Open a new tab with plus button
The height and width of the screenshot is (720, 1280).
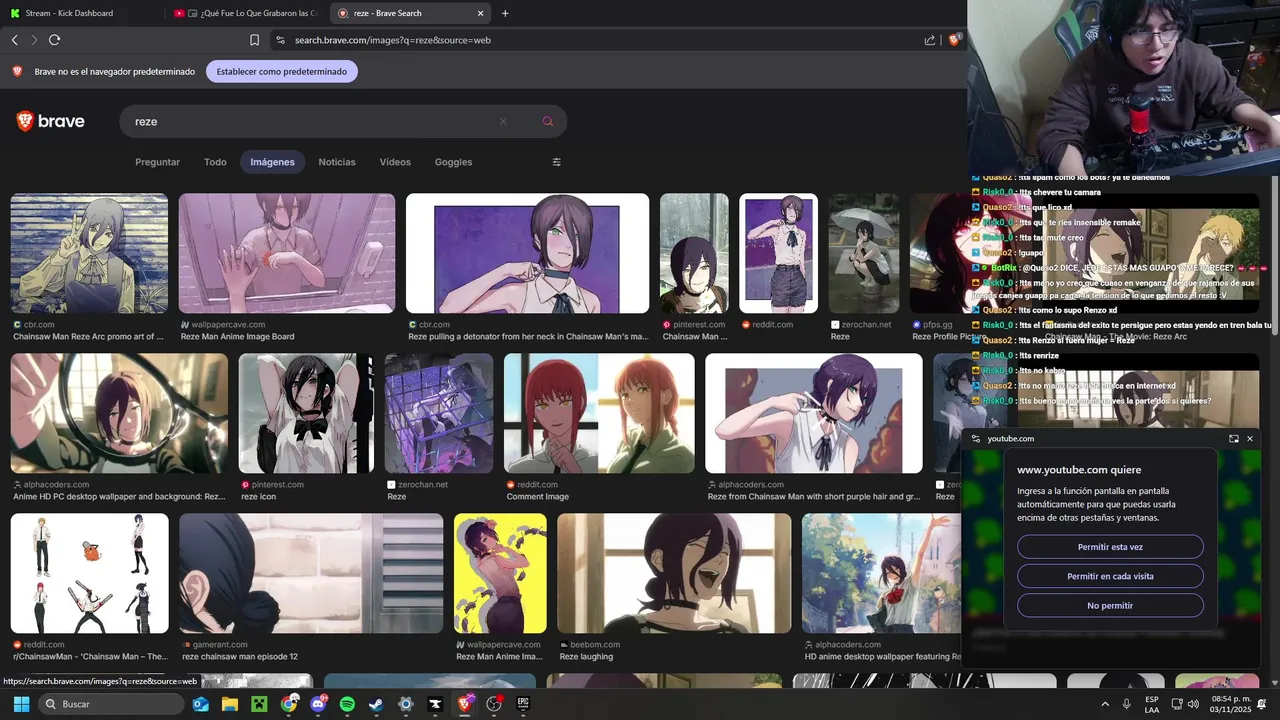tap(505, 13)
